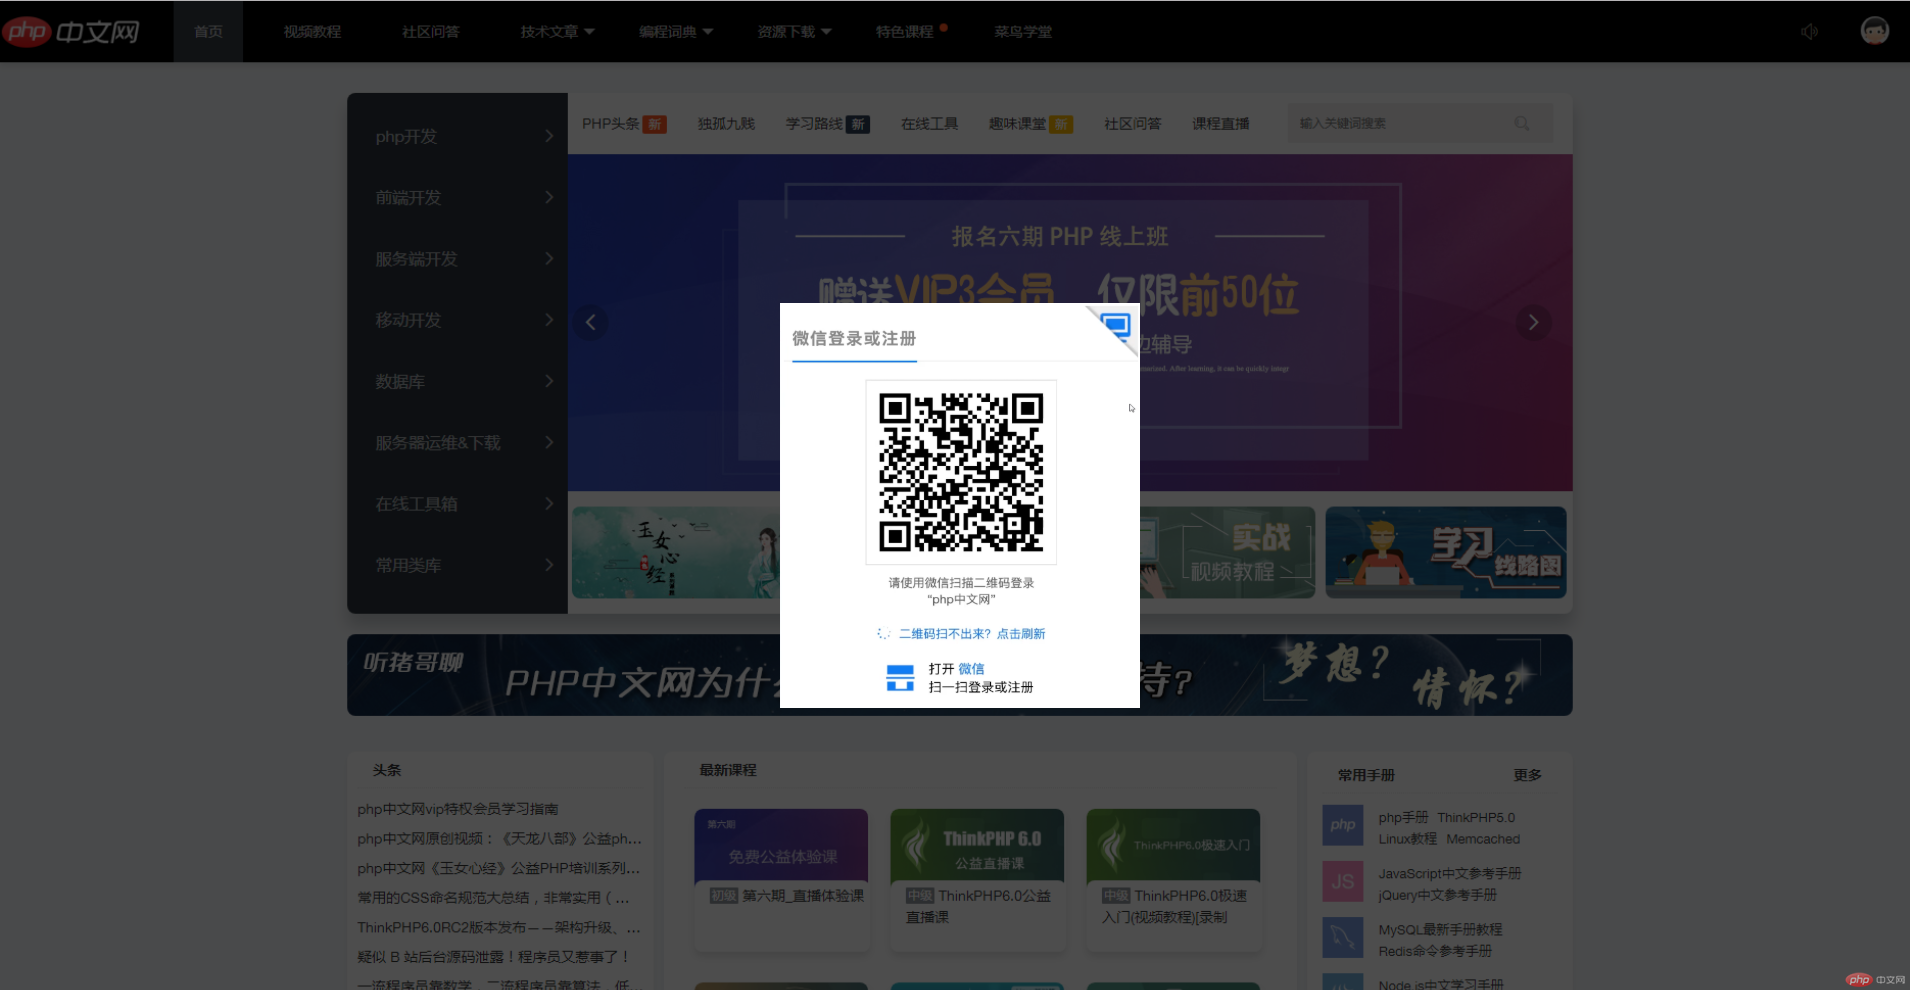Image resolution: width=1910 pixels, height=990 pixels.
Task: Click 更多 link in 常用手册
Action: (x=1527, y=775)
